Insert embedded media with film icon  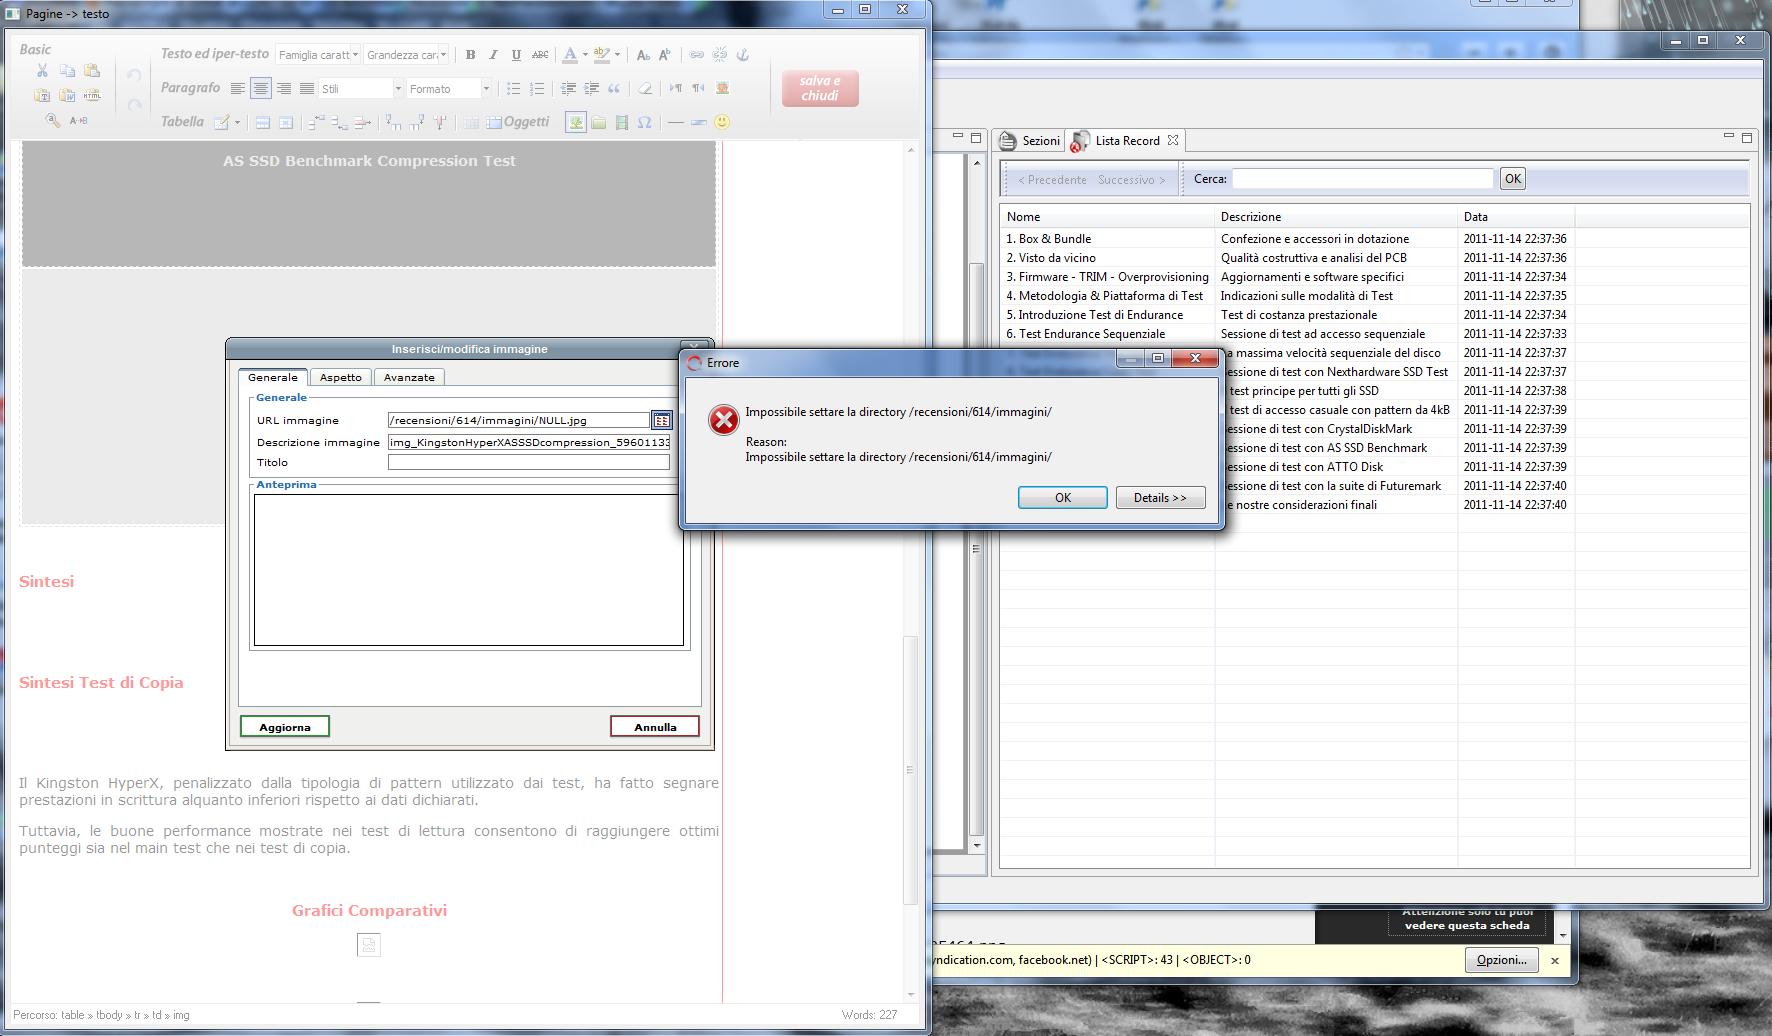pos(622,122)
